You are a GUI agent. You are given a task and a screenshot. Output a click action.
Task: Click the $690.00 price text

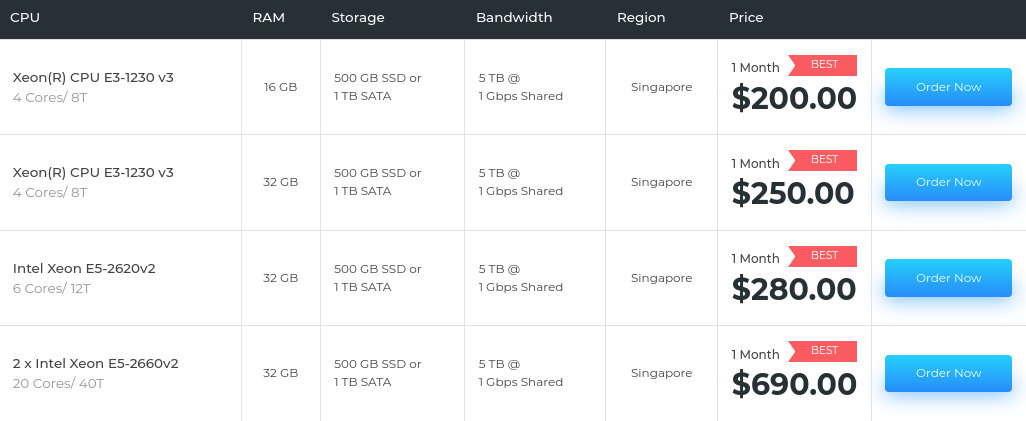[x=794, y=384]
